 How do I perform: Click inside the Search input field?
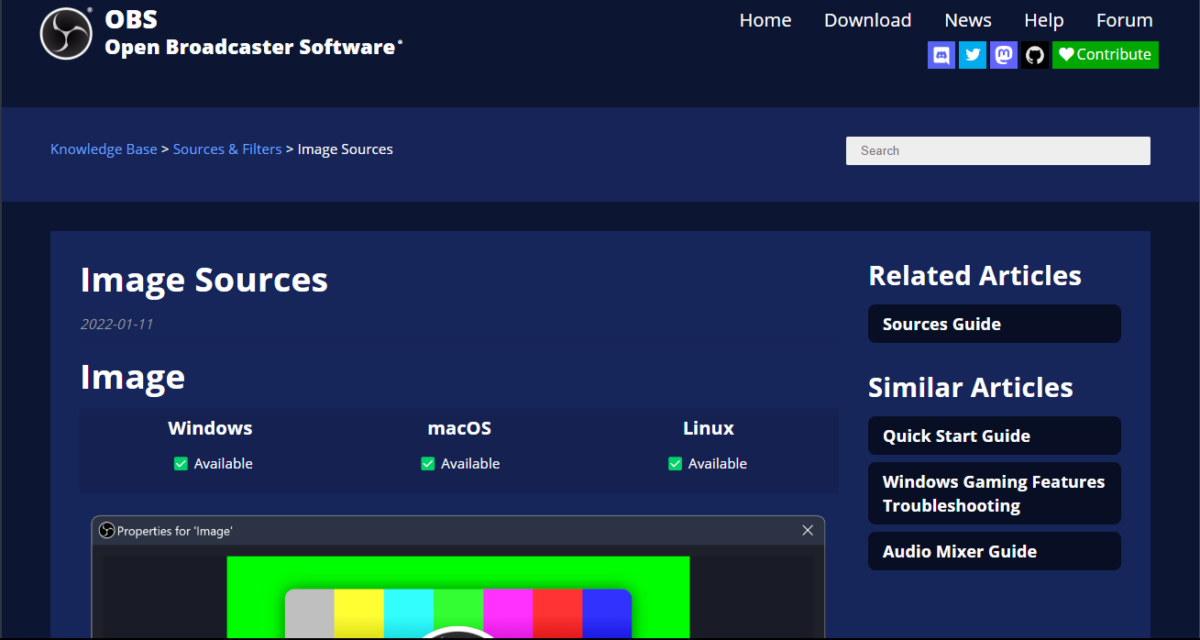tap(998, 150)
